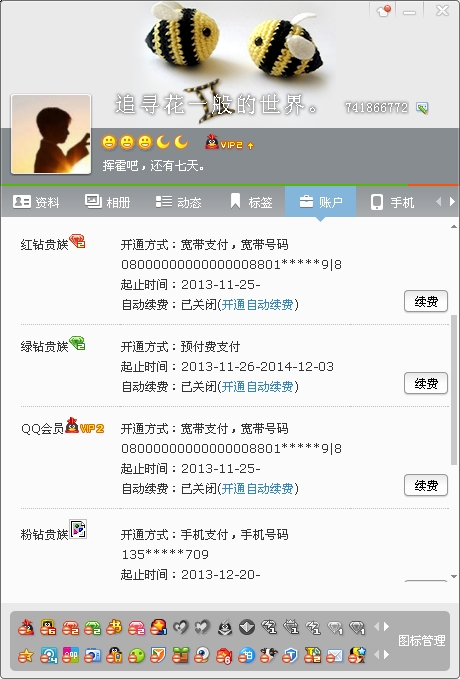The image size is (460, 679).
Task: Click the green diamond icon in bottom icon tray
Action: click(92, 627)
